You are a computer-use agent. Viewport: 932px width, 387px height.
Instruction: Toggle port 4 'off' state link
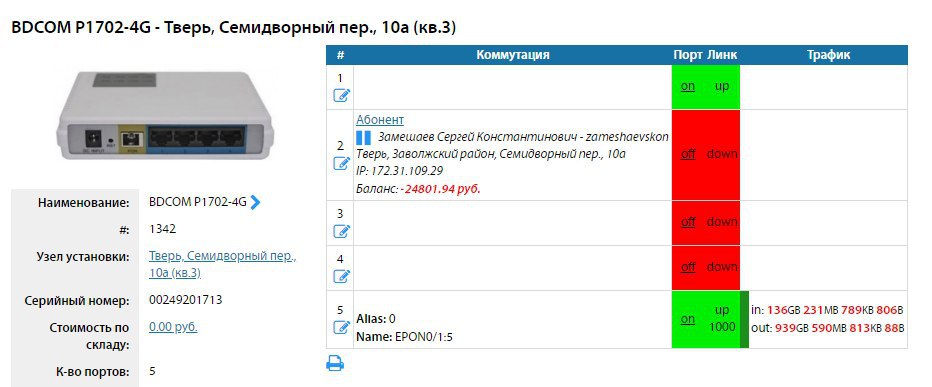688,267
